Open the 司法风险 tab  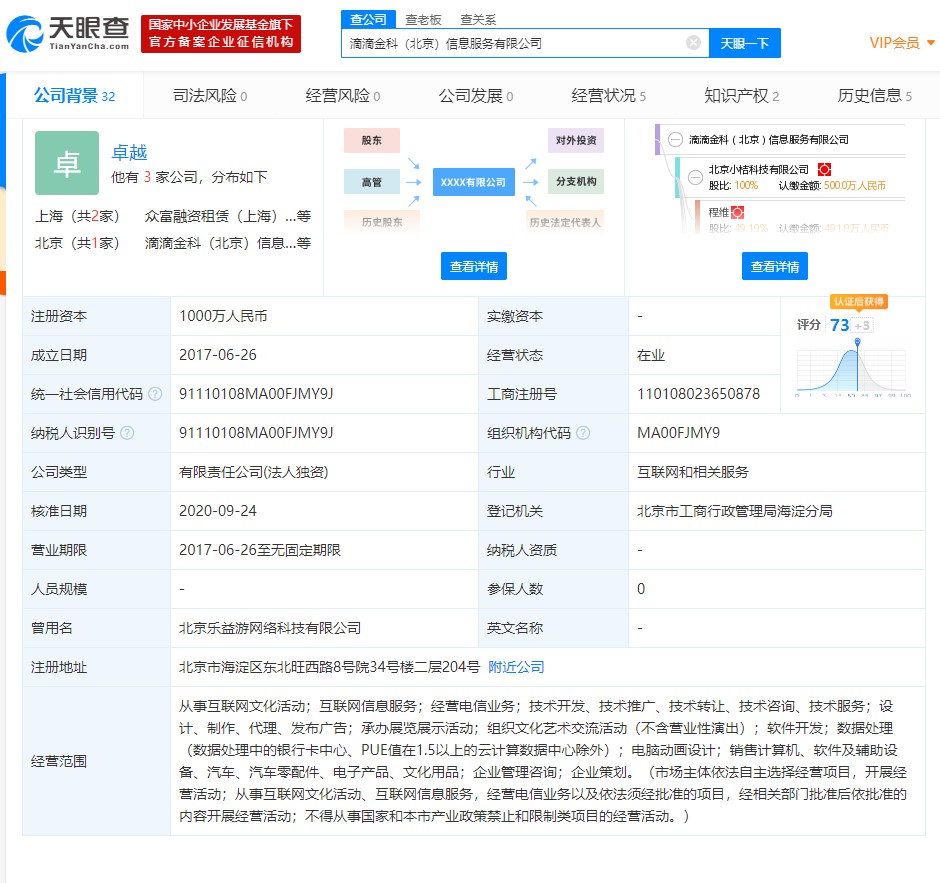210,95
